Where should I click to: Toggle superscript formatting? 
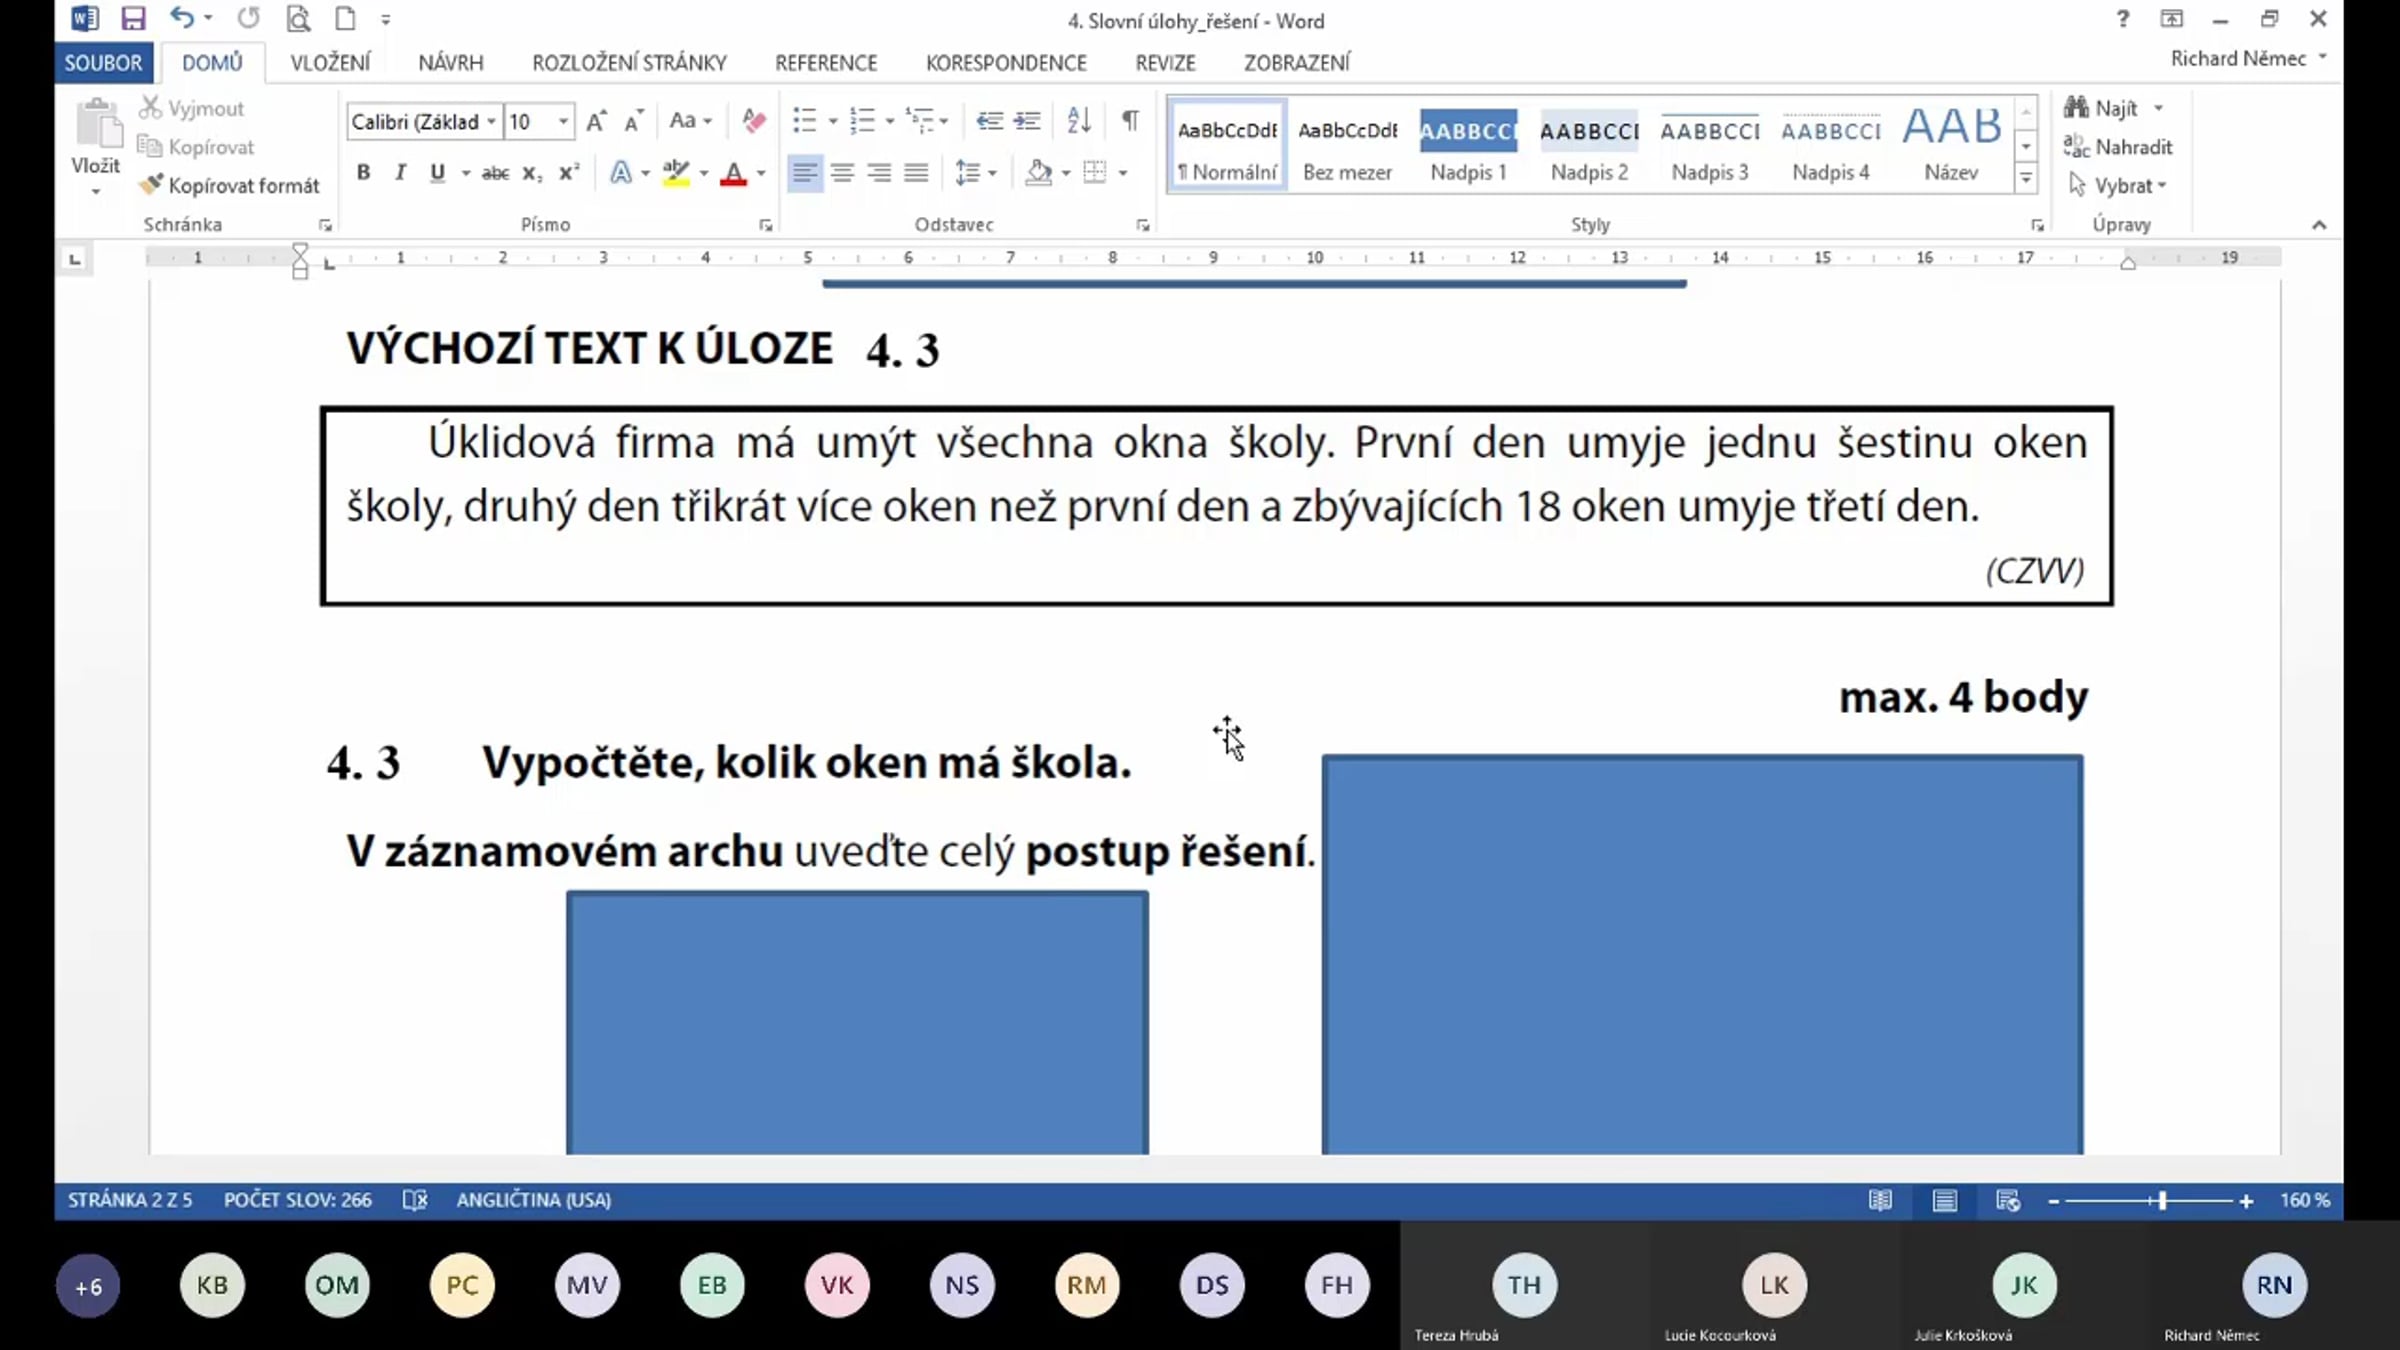(569, 173)
